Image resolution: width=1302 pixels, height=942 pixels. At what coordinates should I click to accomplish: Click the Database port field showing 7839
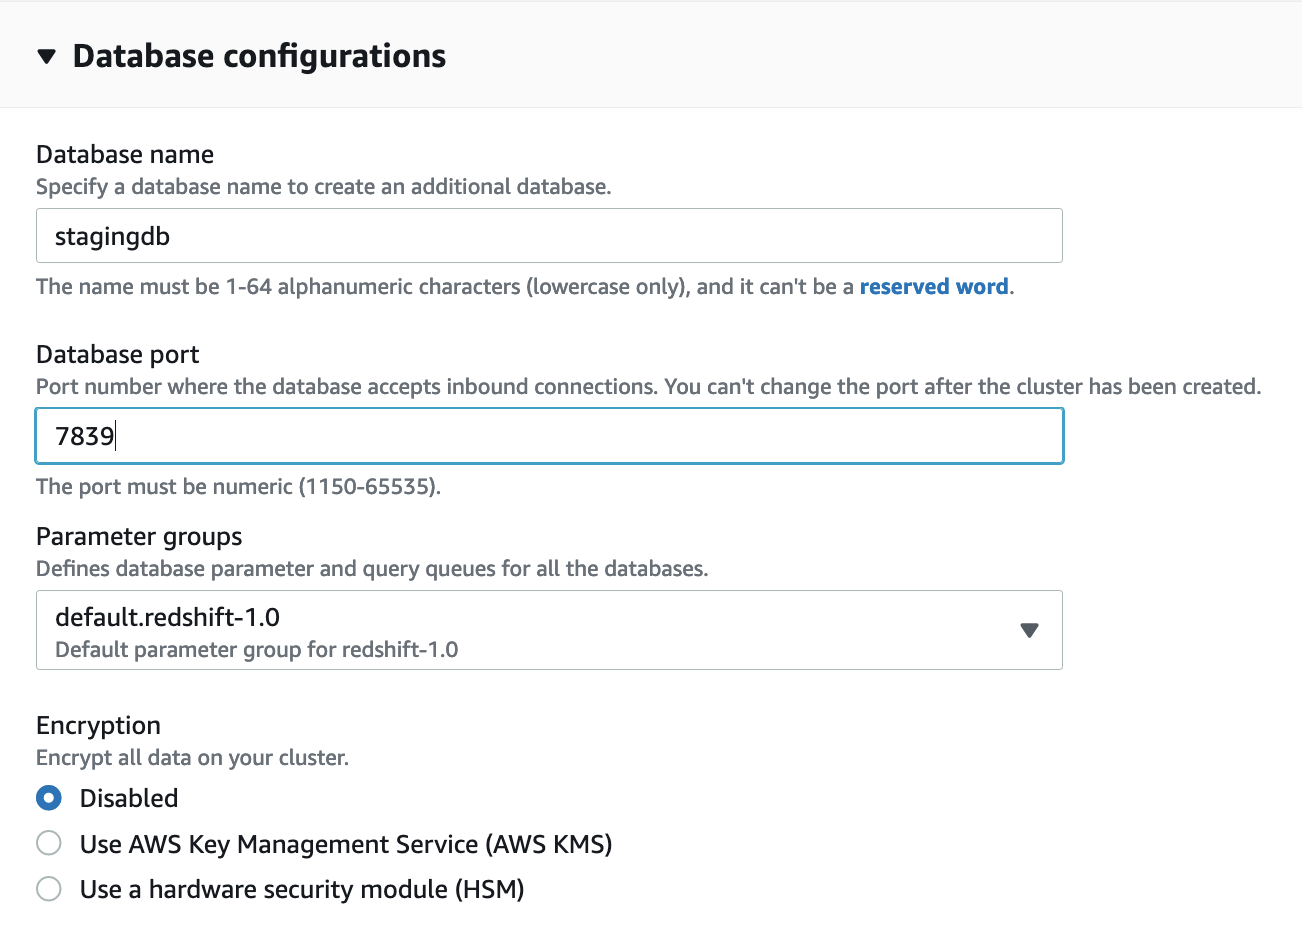[x=548, y=436]
